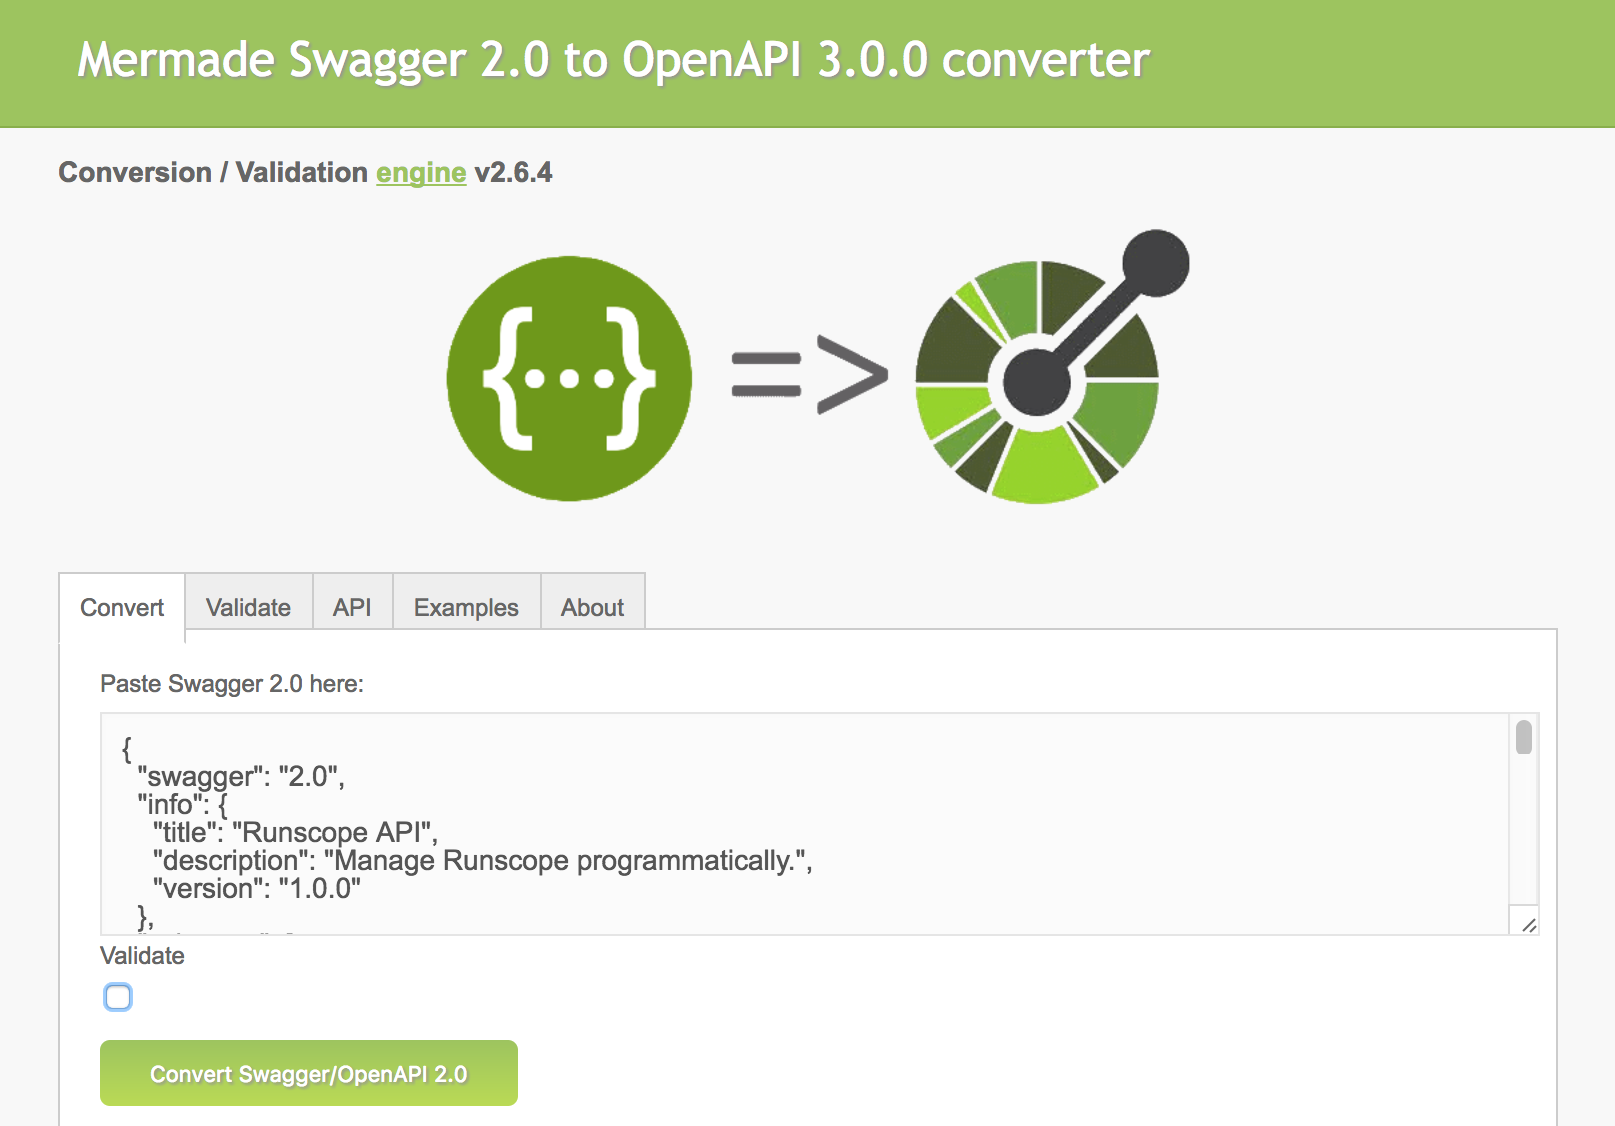
Task: Enable the Validate checkbox
Action: (x=118, y=997)
